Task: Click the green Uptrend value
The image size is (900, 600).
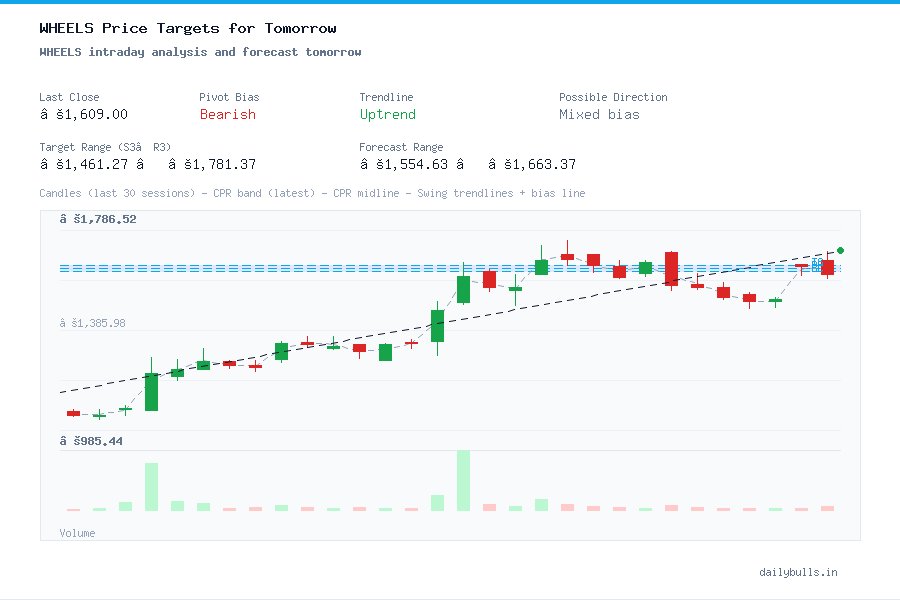Action: [x=387, y=114]
